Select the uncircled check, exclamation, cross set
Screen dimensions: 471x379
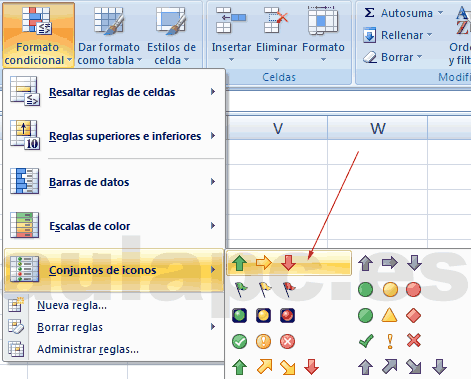[x=389, y=341]
